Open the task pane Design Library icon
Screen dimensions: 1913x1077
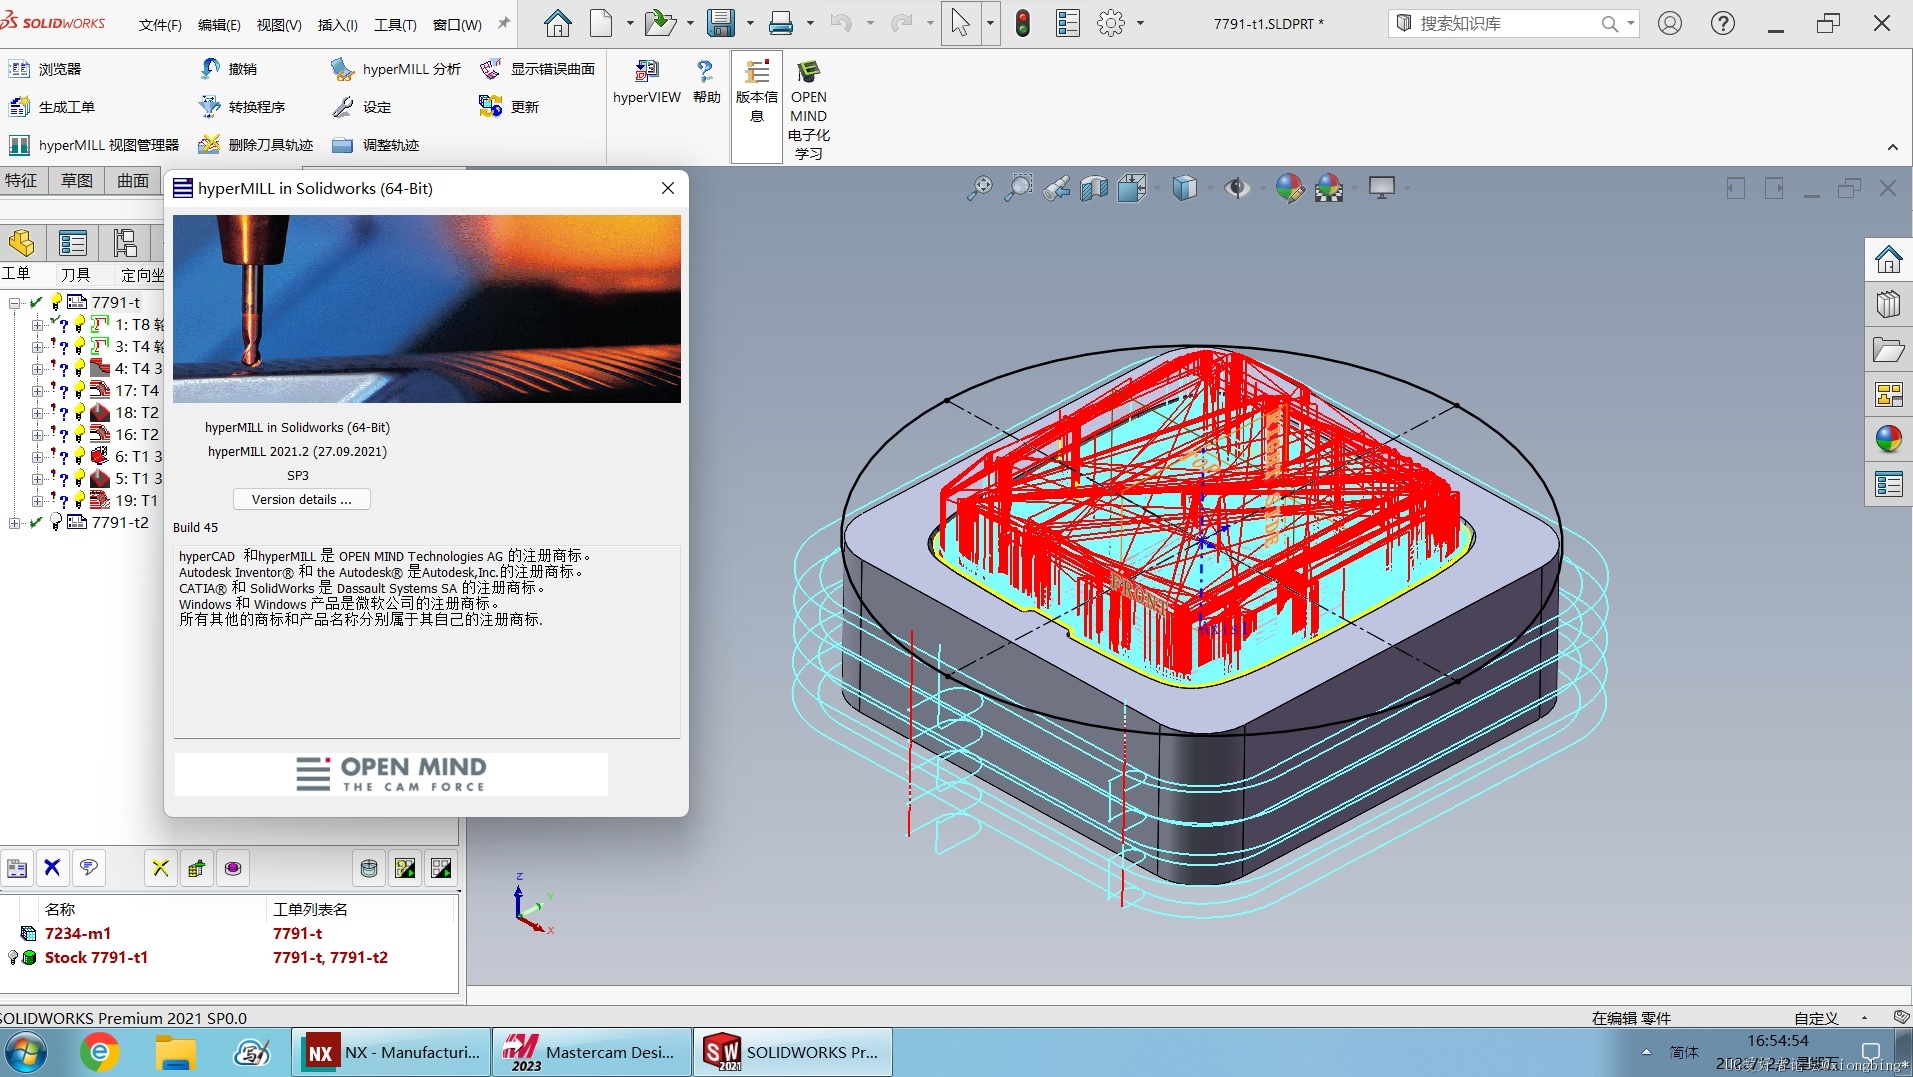pos(1888,304)
